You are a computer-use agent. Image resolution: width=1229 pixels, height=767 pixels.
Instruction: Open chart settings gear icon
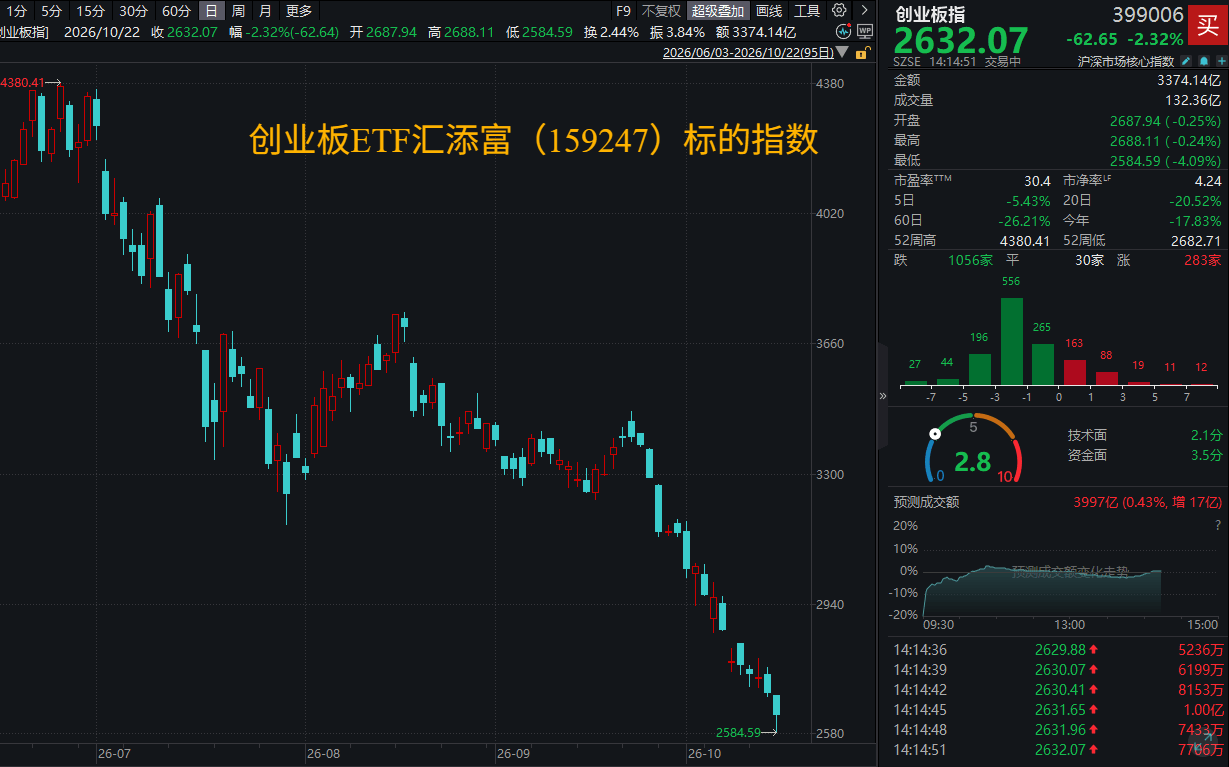(838, 11)
